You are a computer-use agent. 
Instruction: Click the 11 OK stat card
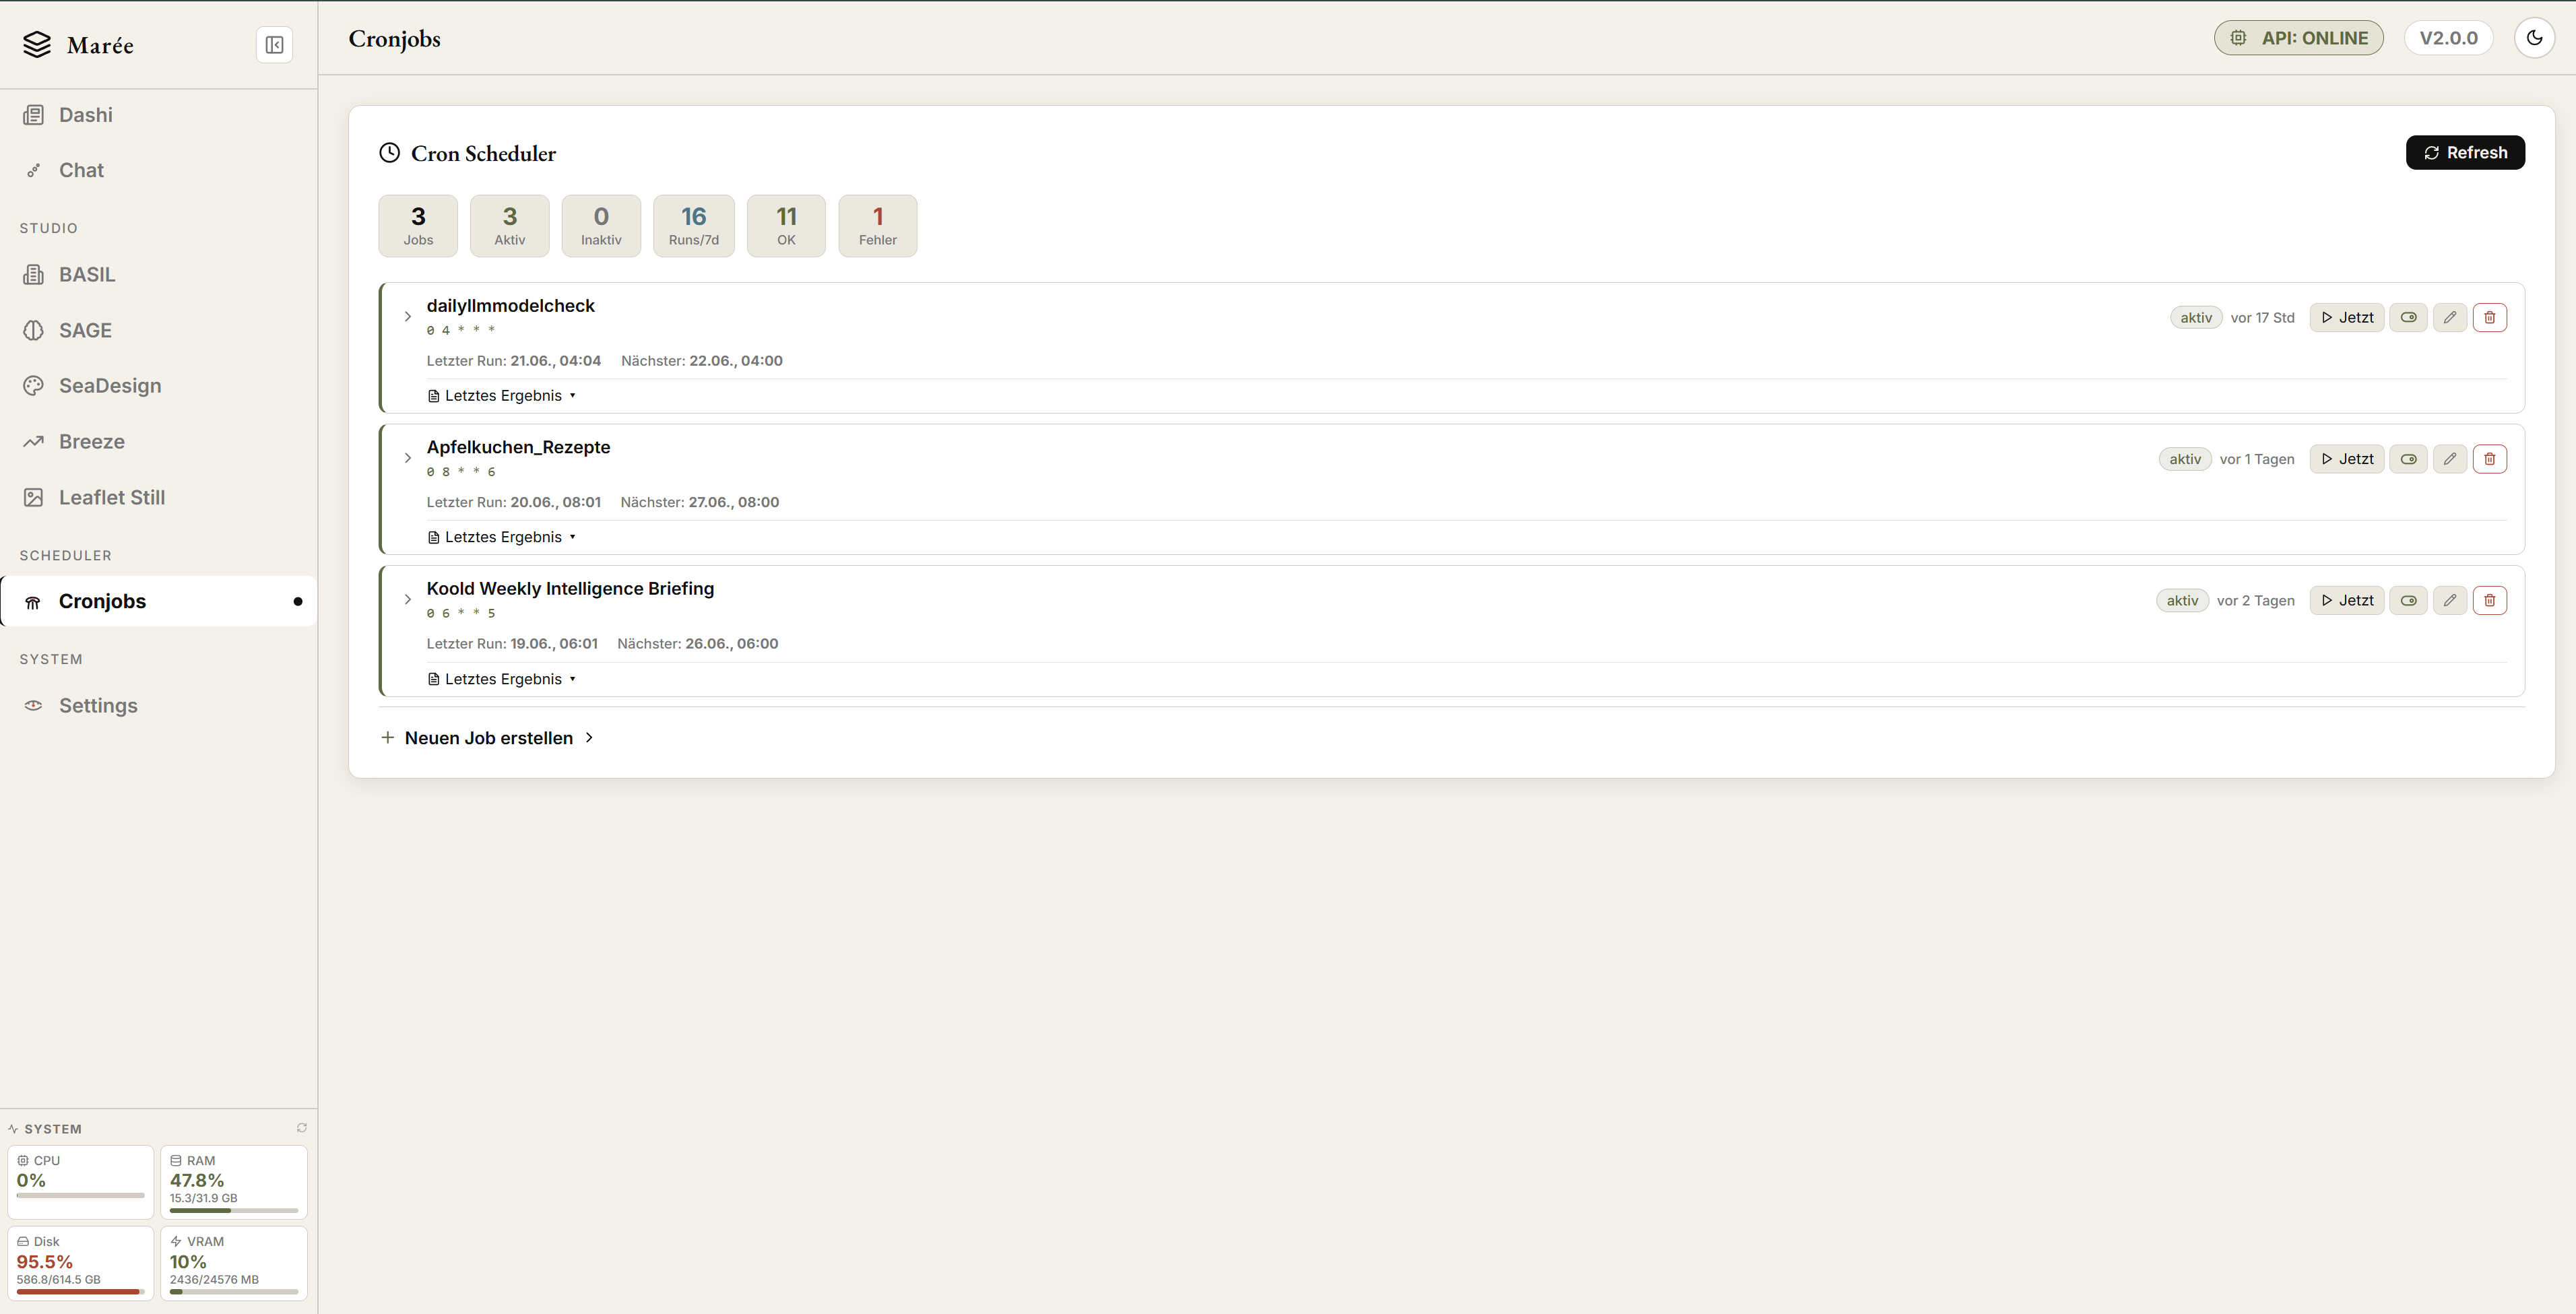(x=786, y=226)
